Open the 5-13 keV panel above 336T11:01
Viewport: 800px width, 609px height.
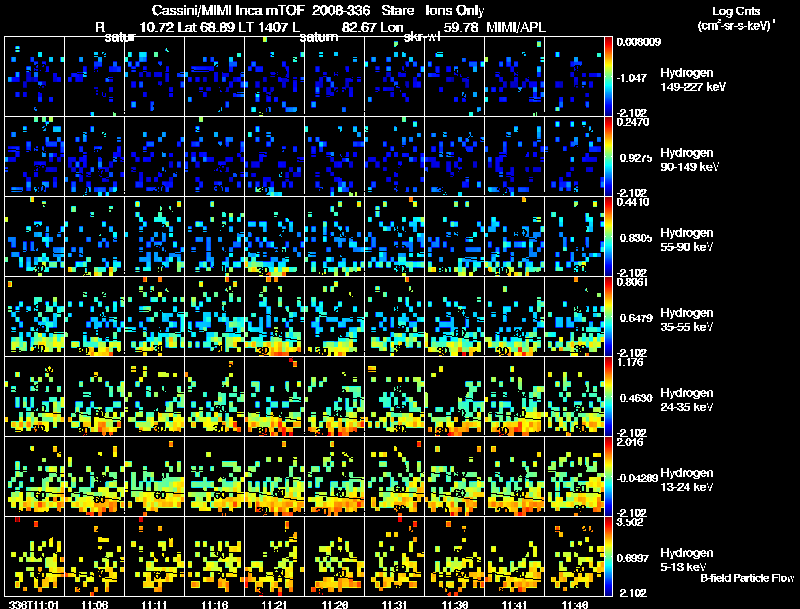point(35,556)
